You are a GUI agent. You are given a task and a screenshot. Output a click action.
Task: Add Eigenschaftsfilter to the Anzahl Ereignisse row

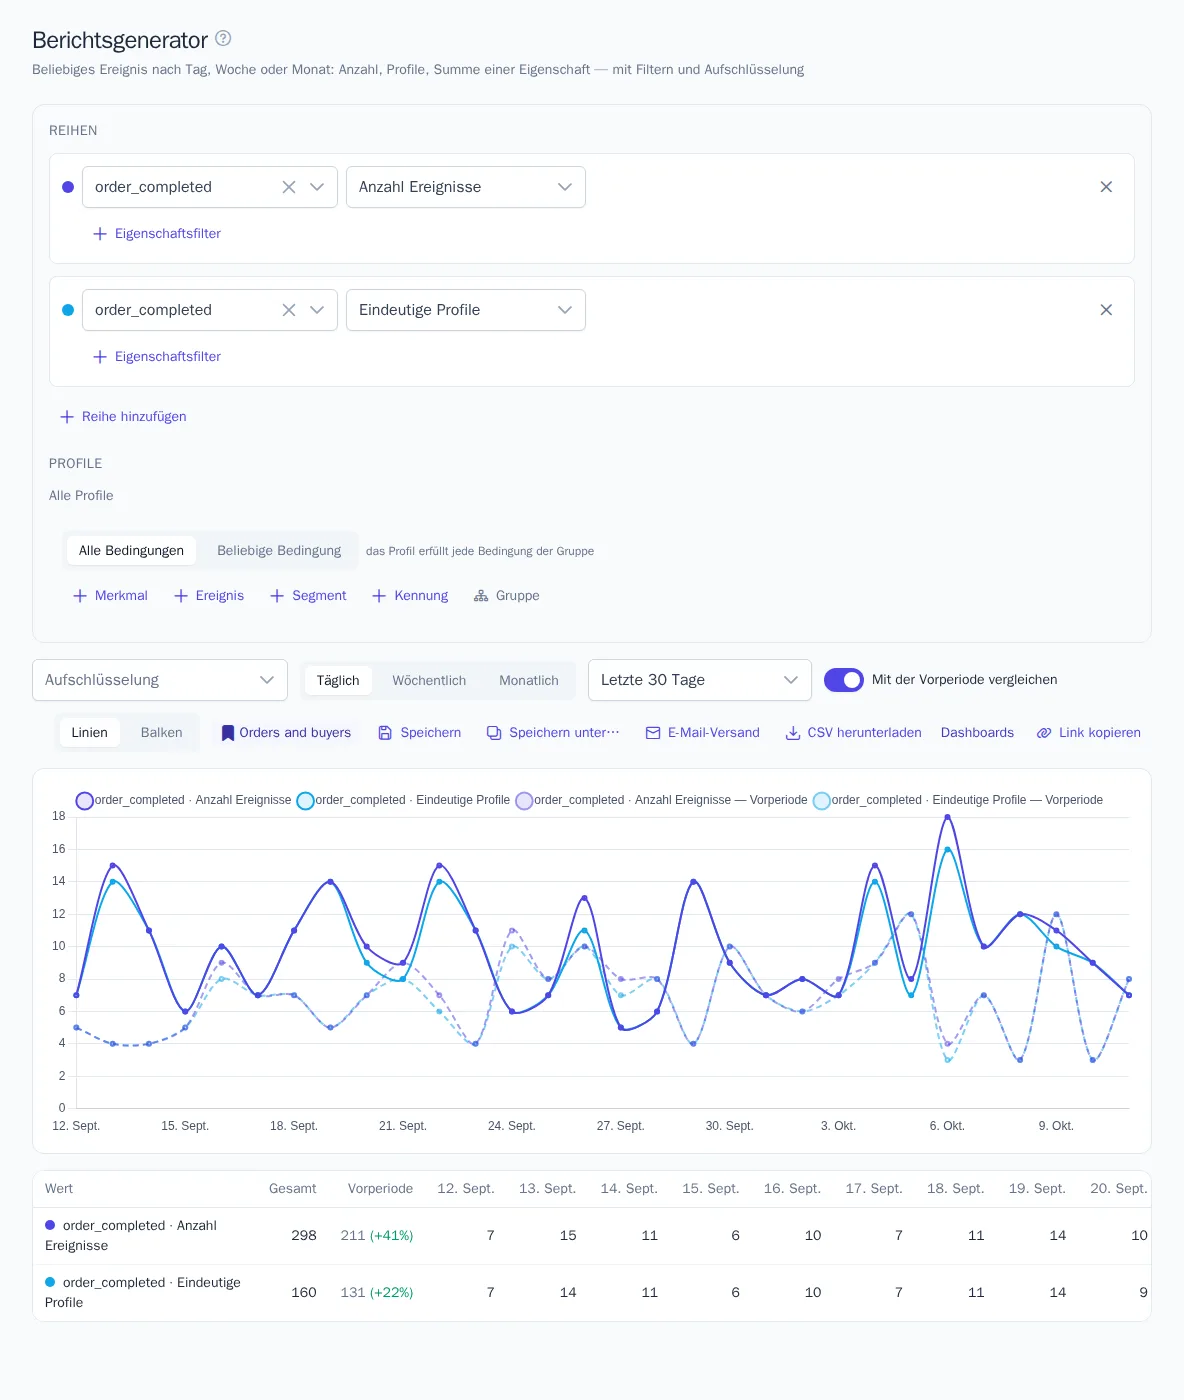click(157, 234)
